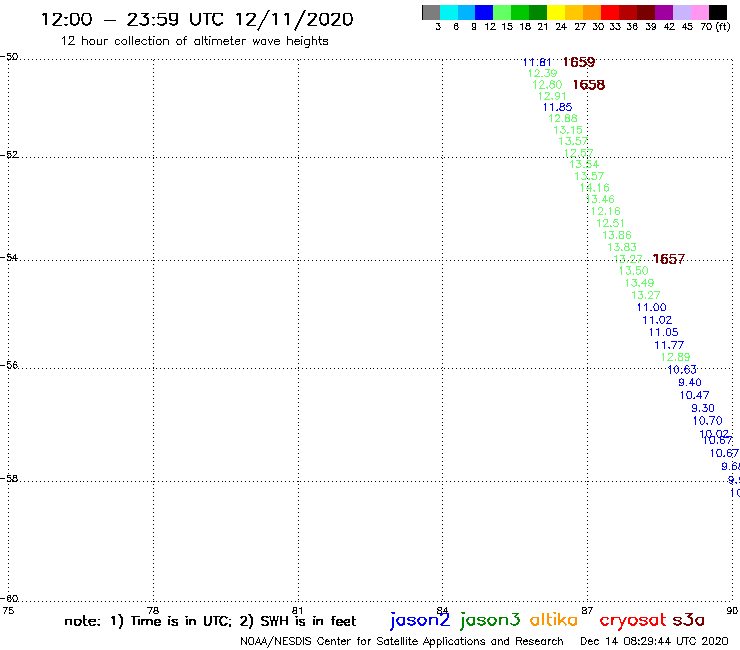Select the 84 longitude axis label
Image resolution: width=740 pixels, height=650 pixels.
442,611
